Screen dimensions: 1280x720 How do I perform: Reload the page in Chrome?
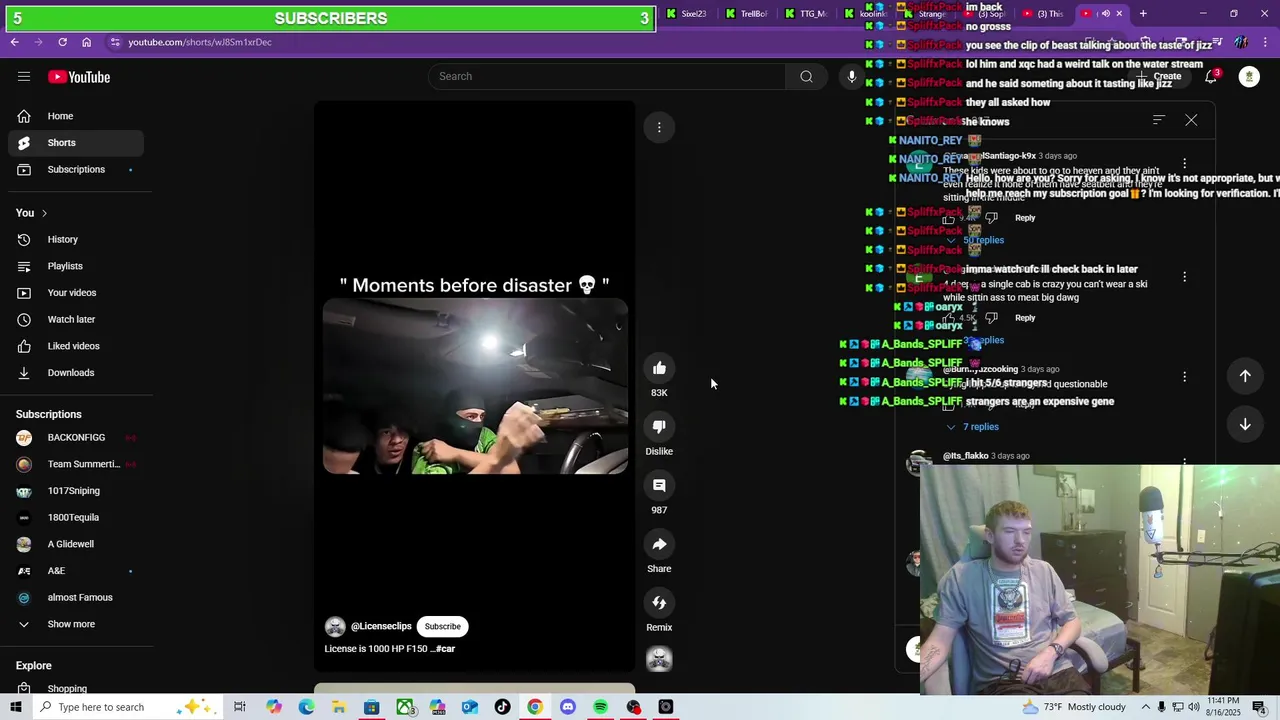coord(62,42)
